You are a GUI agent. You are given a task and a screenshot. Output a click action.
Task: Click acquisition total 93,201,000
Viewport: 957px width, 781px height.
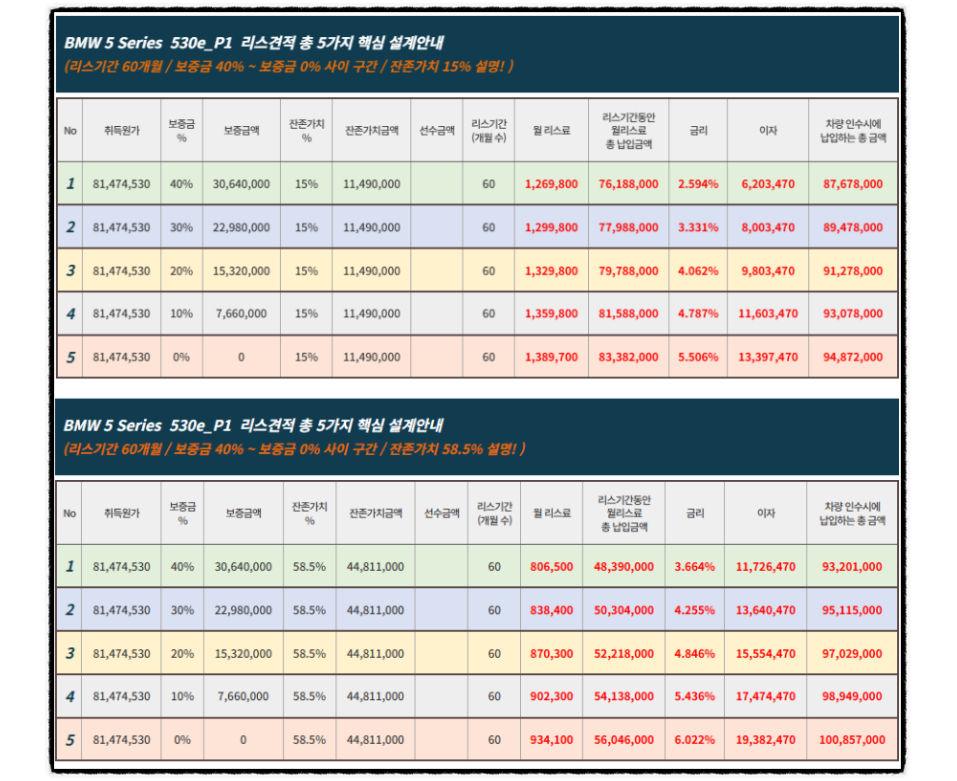click(x=851, y=566)
